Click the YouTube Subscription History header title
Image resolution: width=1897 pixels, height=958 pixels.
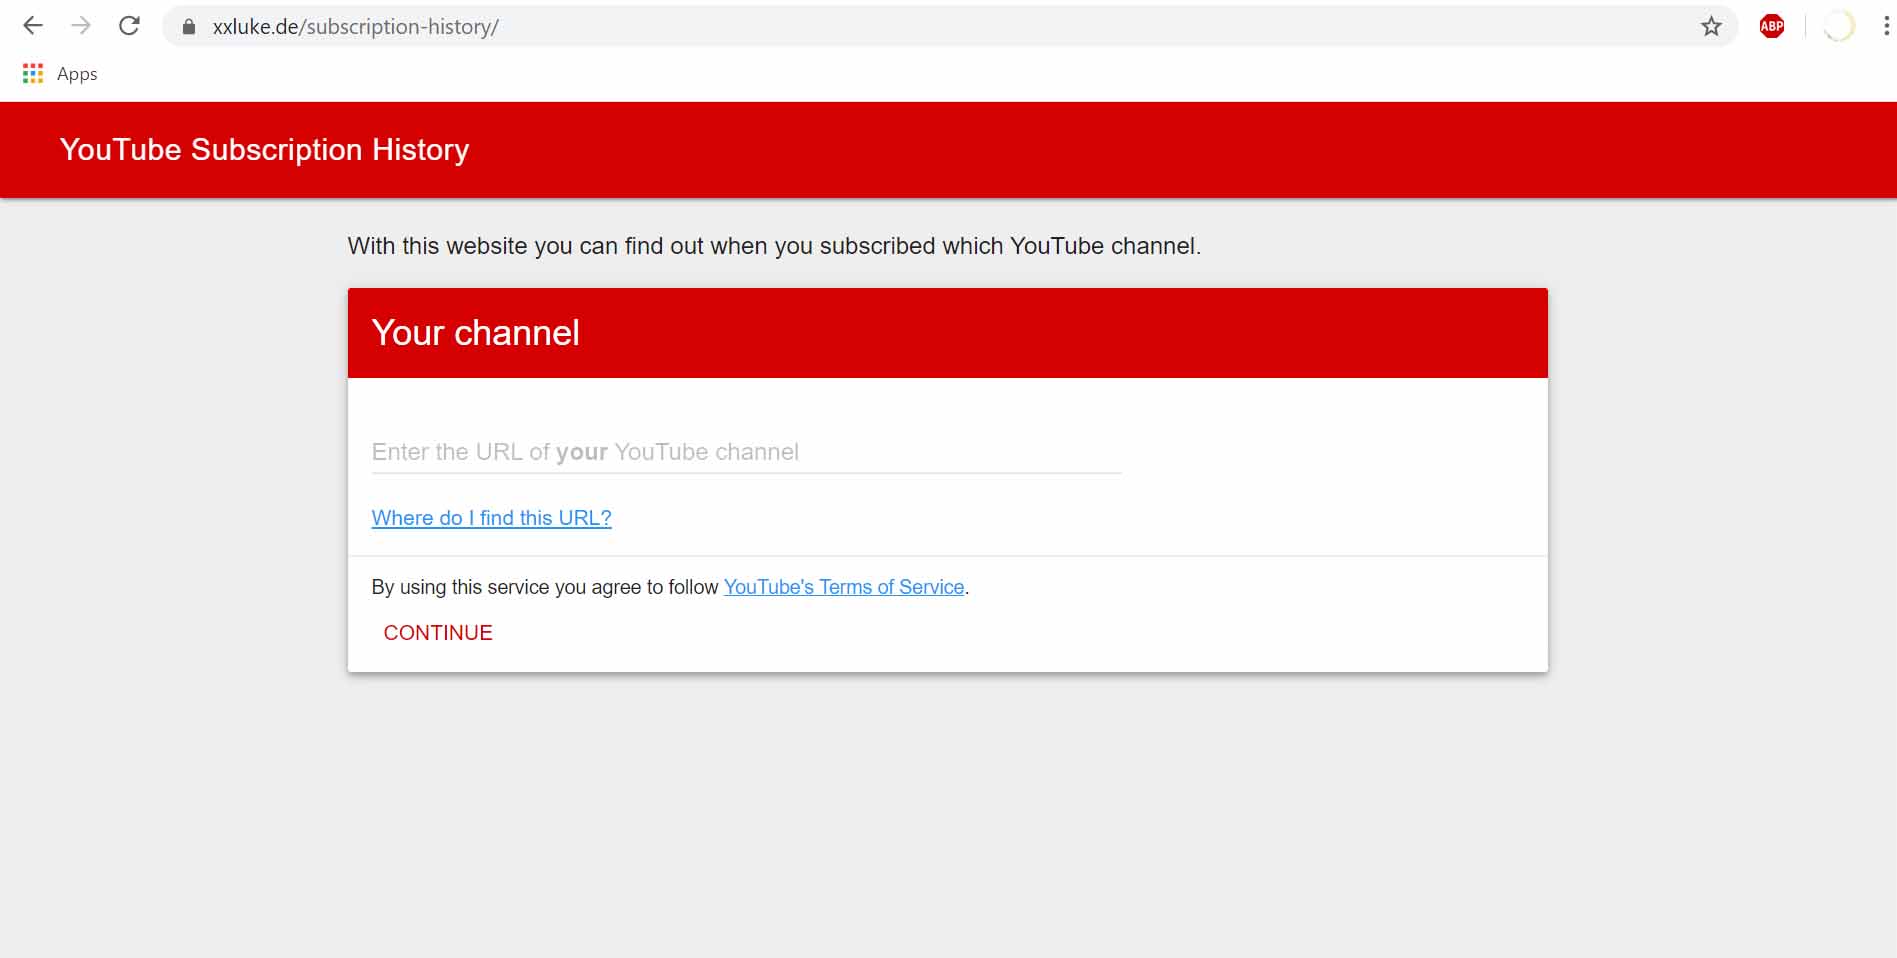(x=264, y=150)
